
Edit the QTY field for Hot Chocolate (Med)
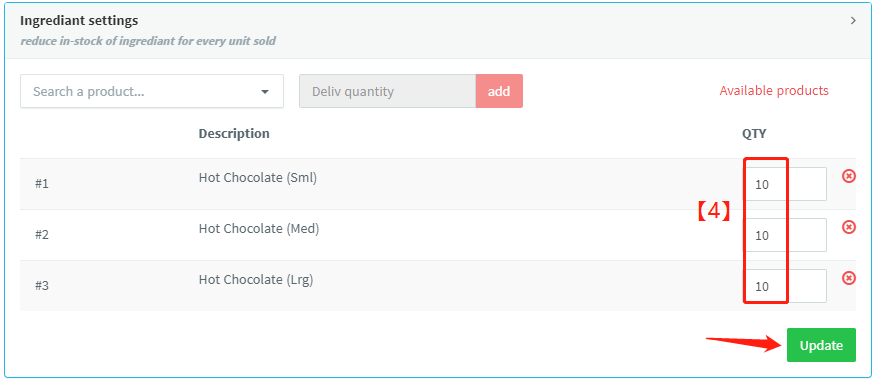786,235
